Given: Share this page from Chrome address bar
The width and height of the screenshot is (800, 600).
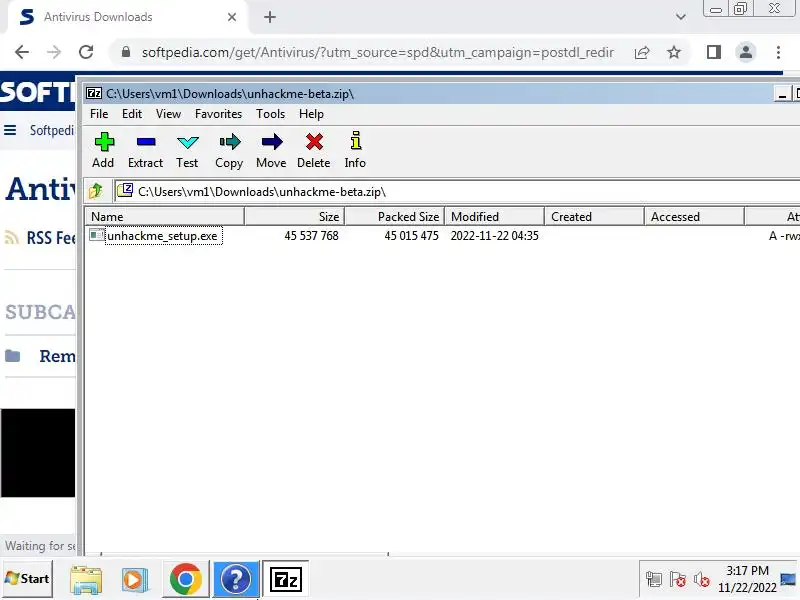Looking at the screenshot, I should (642, 52).
